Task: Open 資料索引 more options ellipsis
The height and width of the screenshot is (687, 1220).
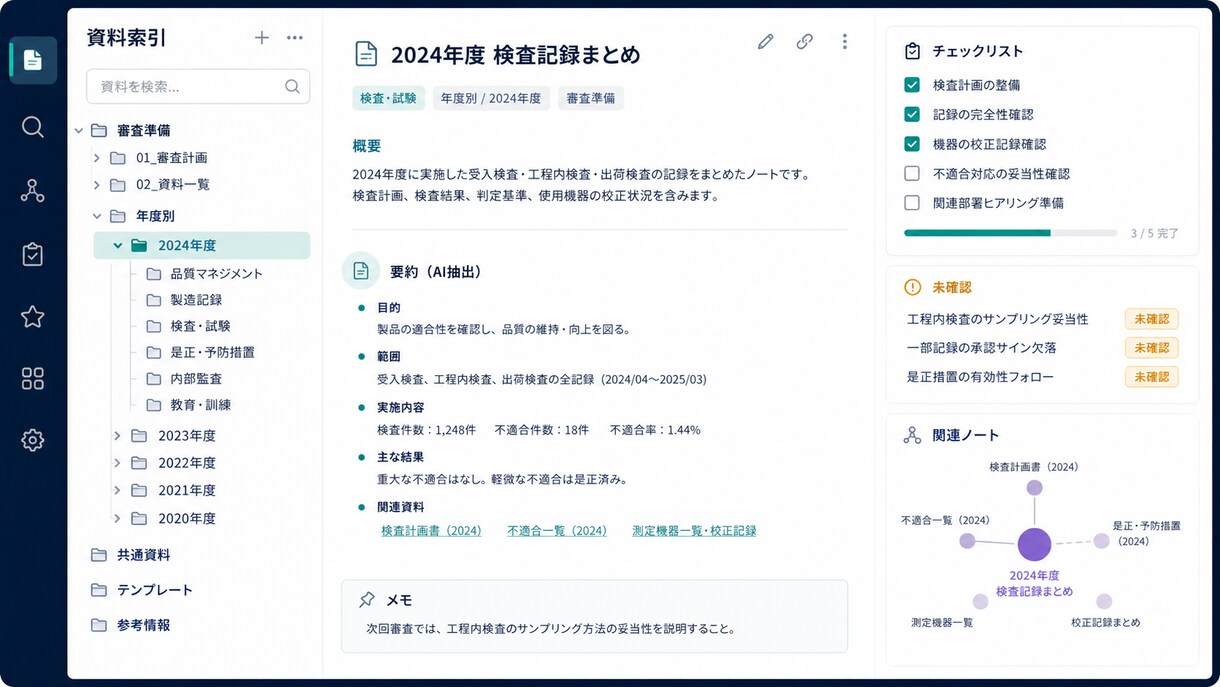Action: pyautogui.click(x=295, y=38)
